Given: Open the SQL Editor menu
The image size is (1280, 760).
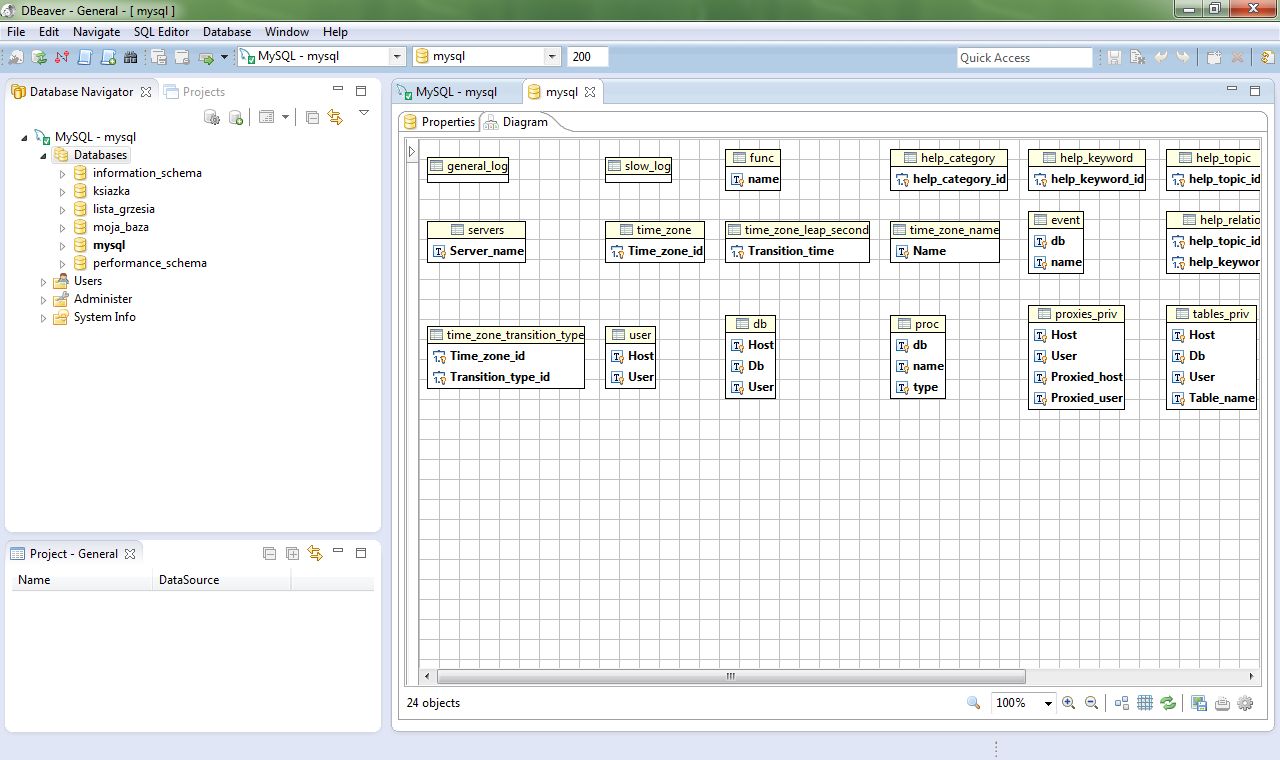Looking at the screenshot, I should coord(161,32).
